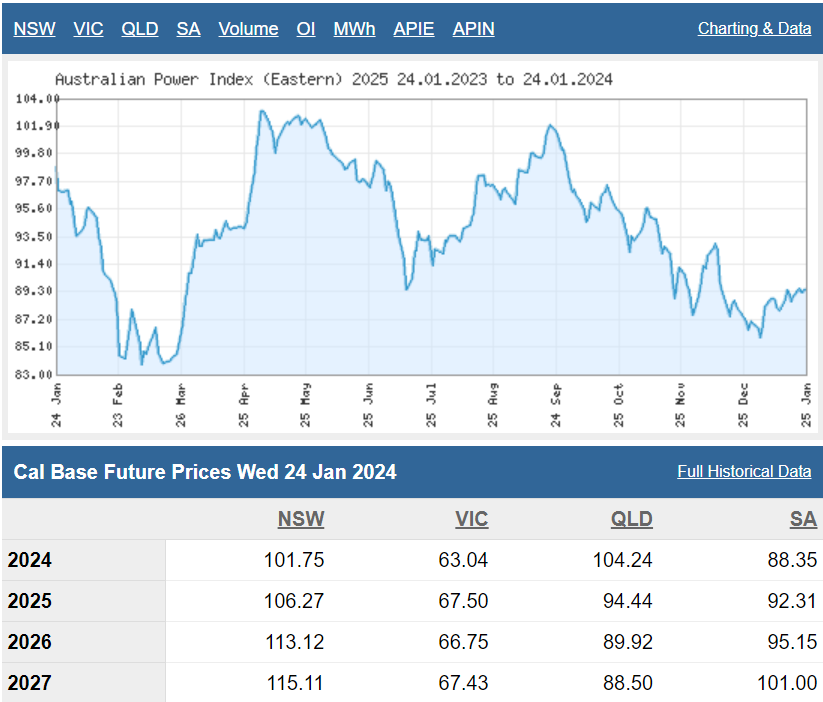
Task: Click the 2027 row label
Action: tap(30, 684)
